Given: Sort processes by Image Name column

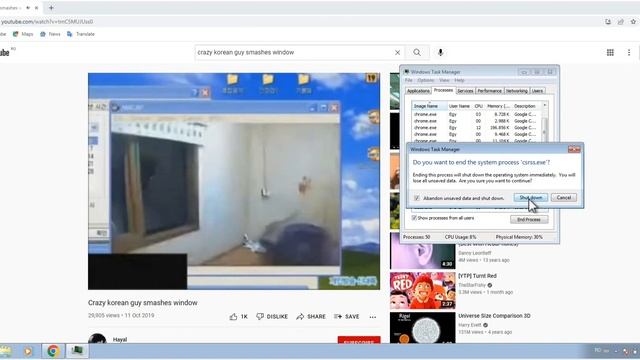Looking at the screenshot, I should (429, 106).
